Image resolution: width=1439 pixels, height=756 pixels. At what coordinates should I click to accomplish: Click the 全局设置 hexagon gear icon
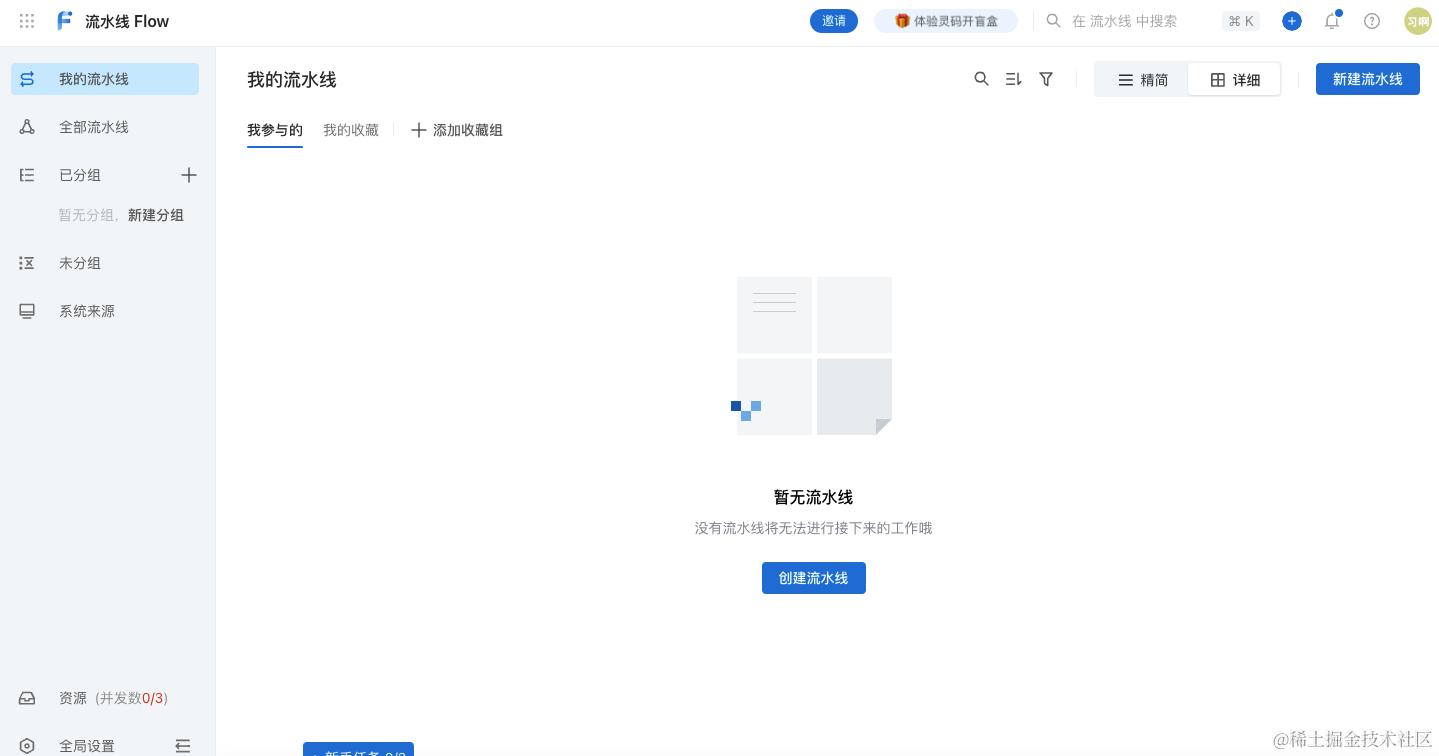27,746
